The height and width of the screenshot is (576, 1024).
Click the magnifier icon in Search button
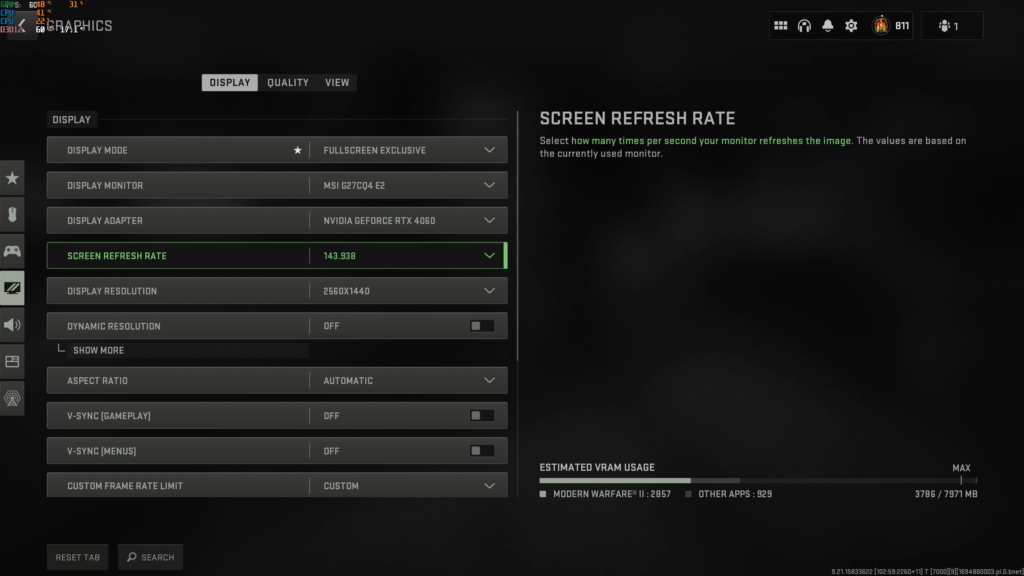point(132,557)
